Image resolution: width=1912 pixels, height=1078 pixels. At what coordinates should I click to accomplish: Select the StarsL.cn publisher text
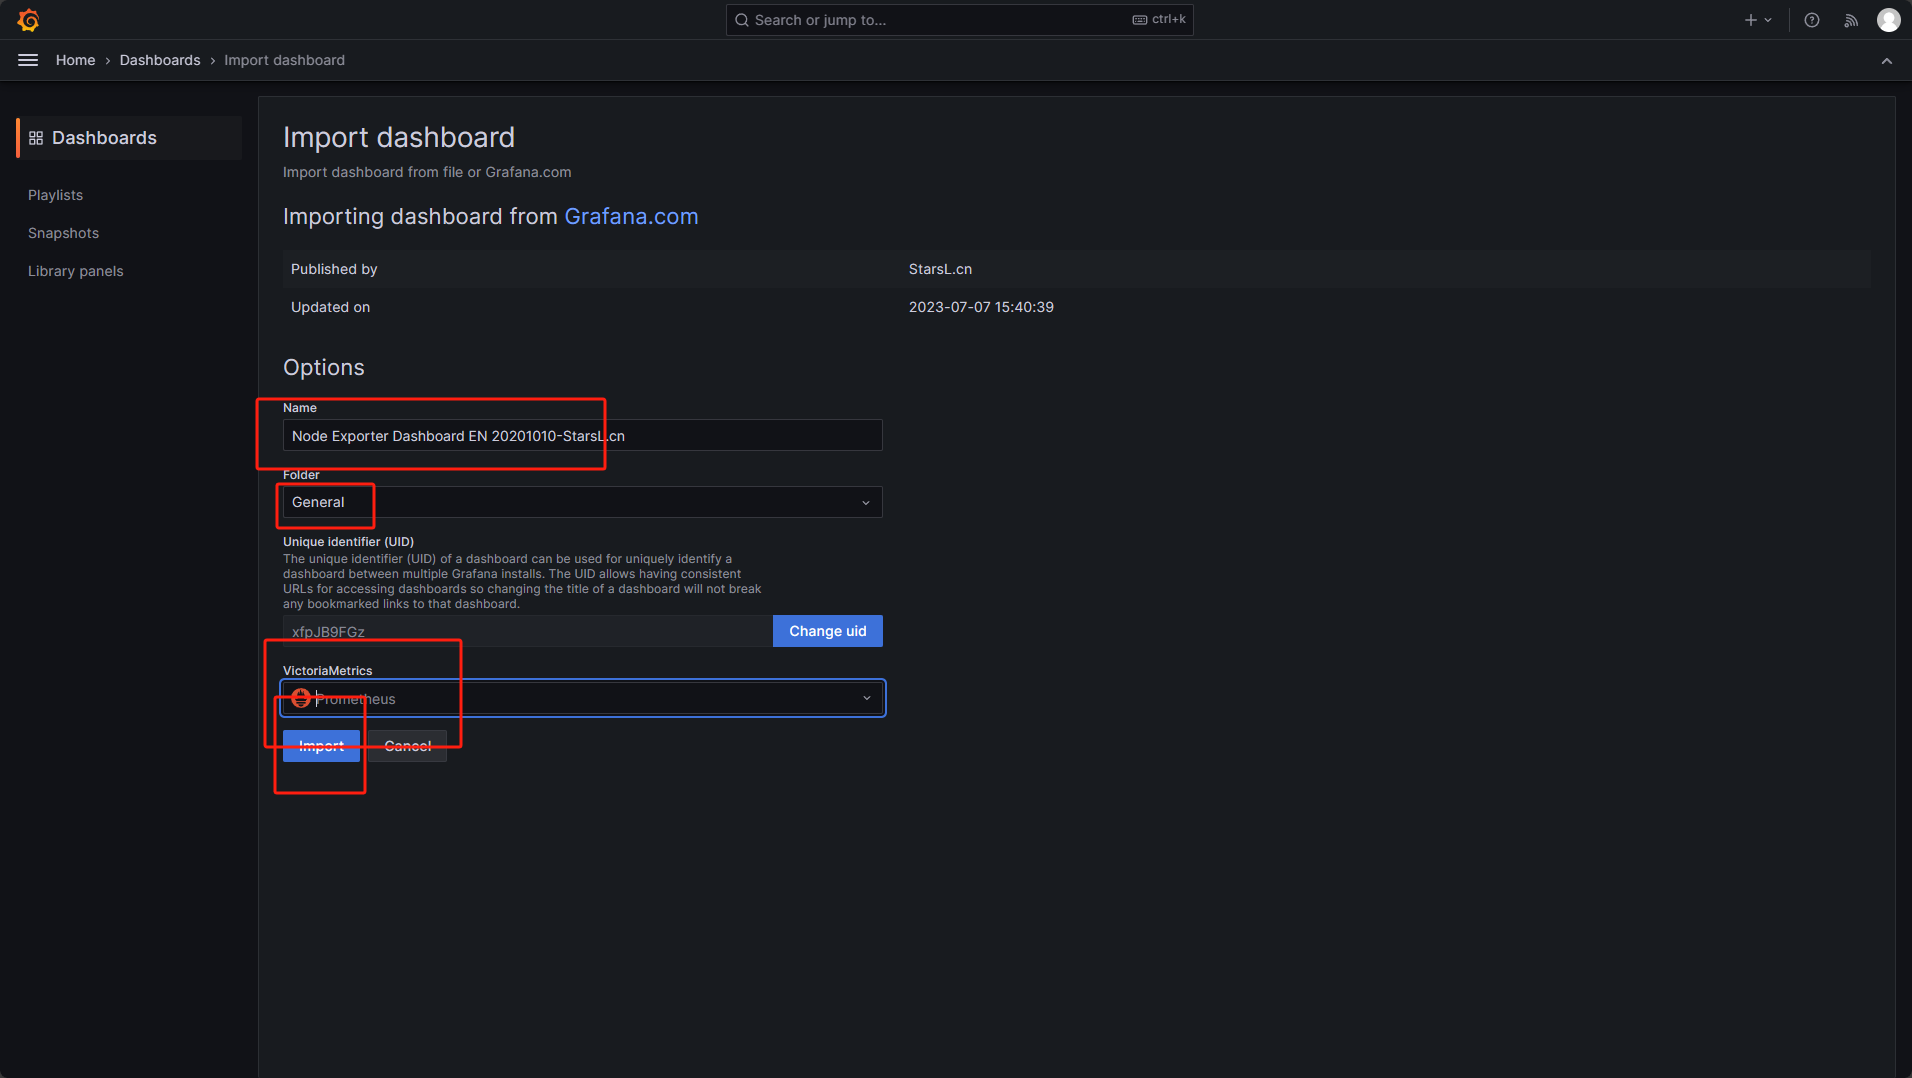[940, 269]
